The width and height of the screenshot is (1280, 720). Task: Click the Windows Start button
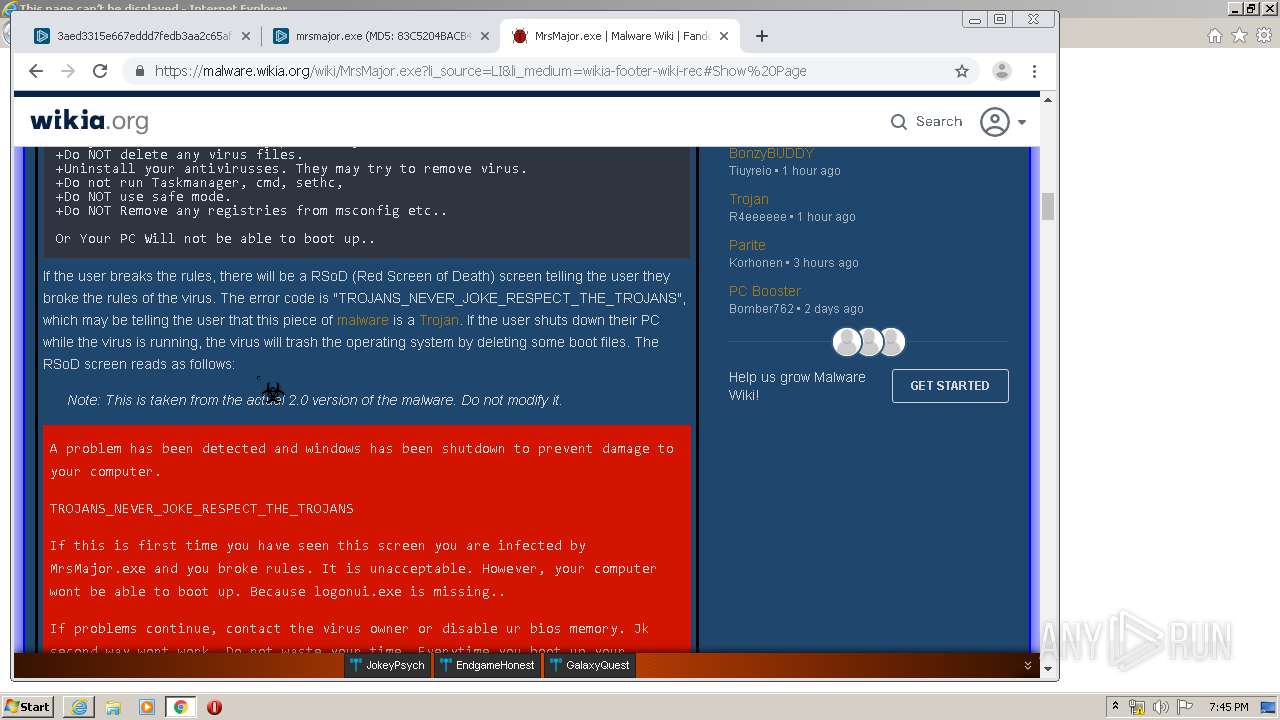tap(27, 706)
